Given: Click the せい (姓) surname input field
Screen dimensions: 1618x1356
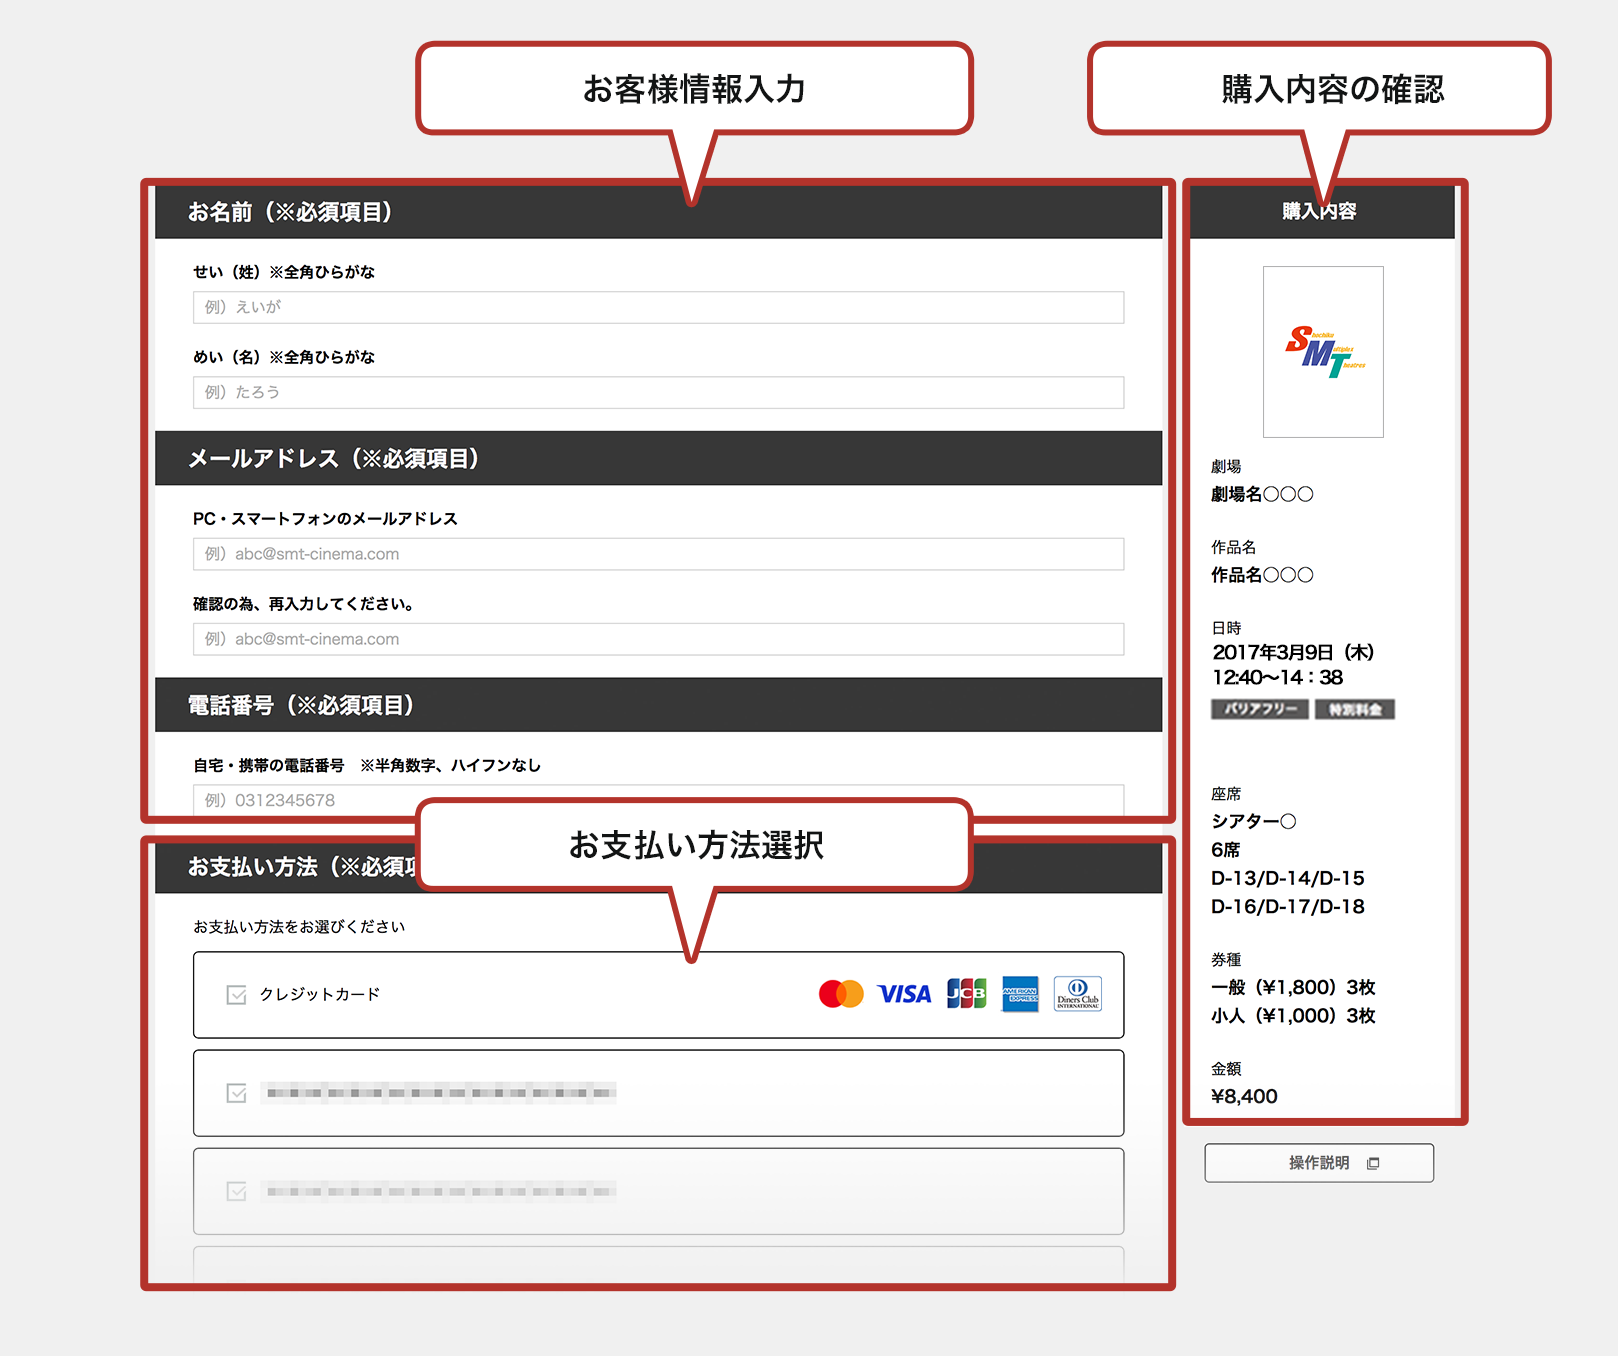Looking at the screenshot, I should [658, 307].
